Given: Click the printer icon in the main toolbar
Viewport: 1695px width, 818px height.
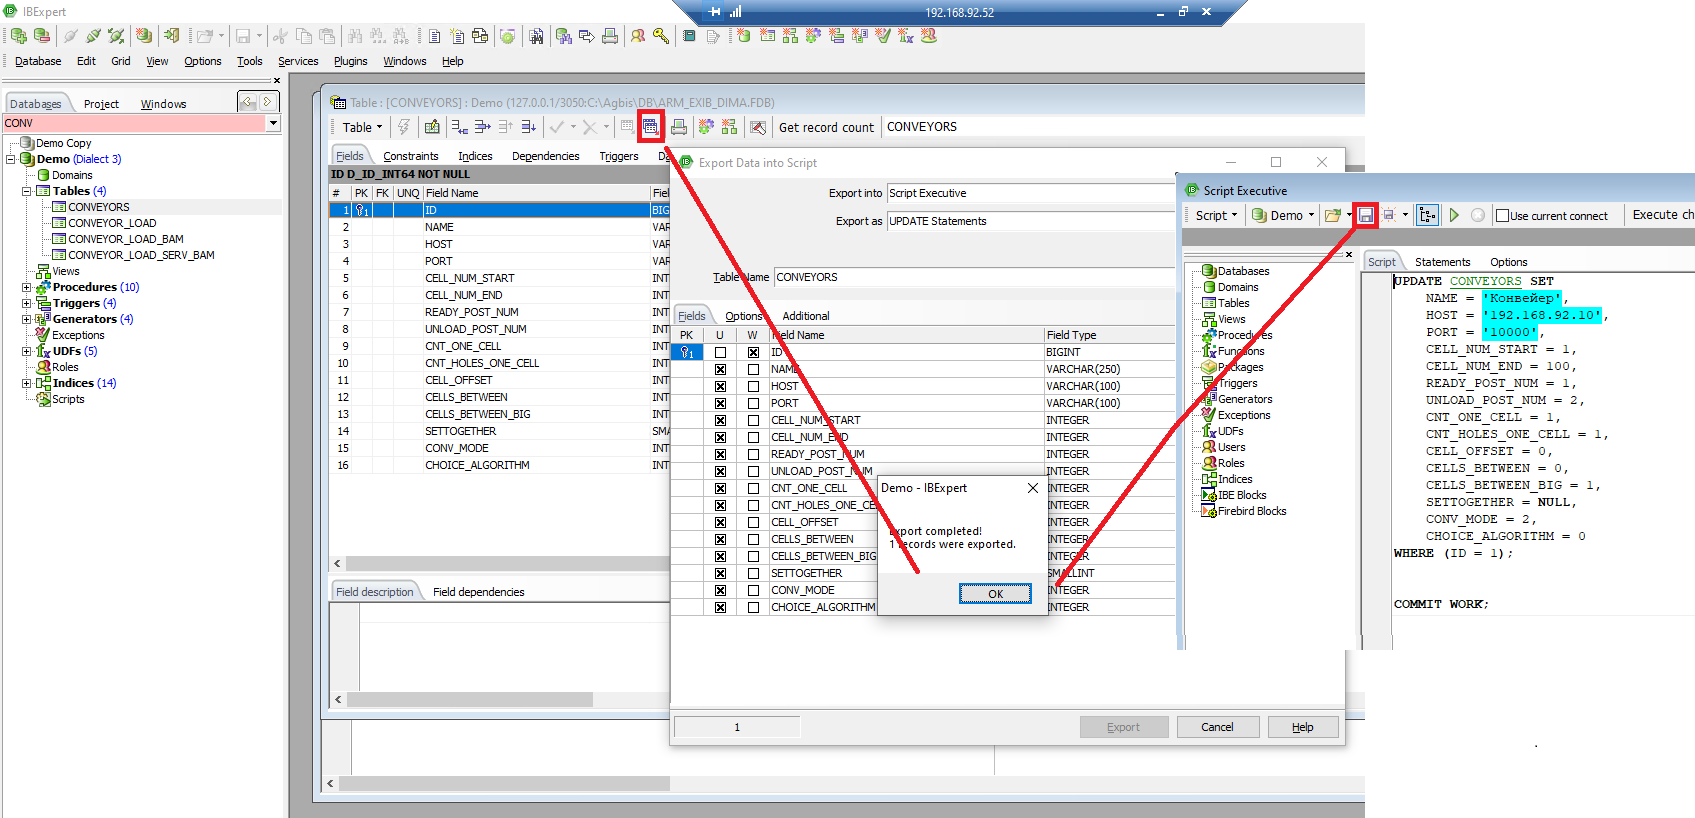Looking at the screenshot, I should point(609,36).
